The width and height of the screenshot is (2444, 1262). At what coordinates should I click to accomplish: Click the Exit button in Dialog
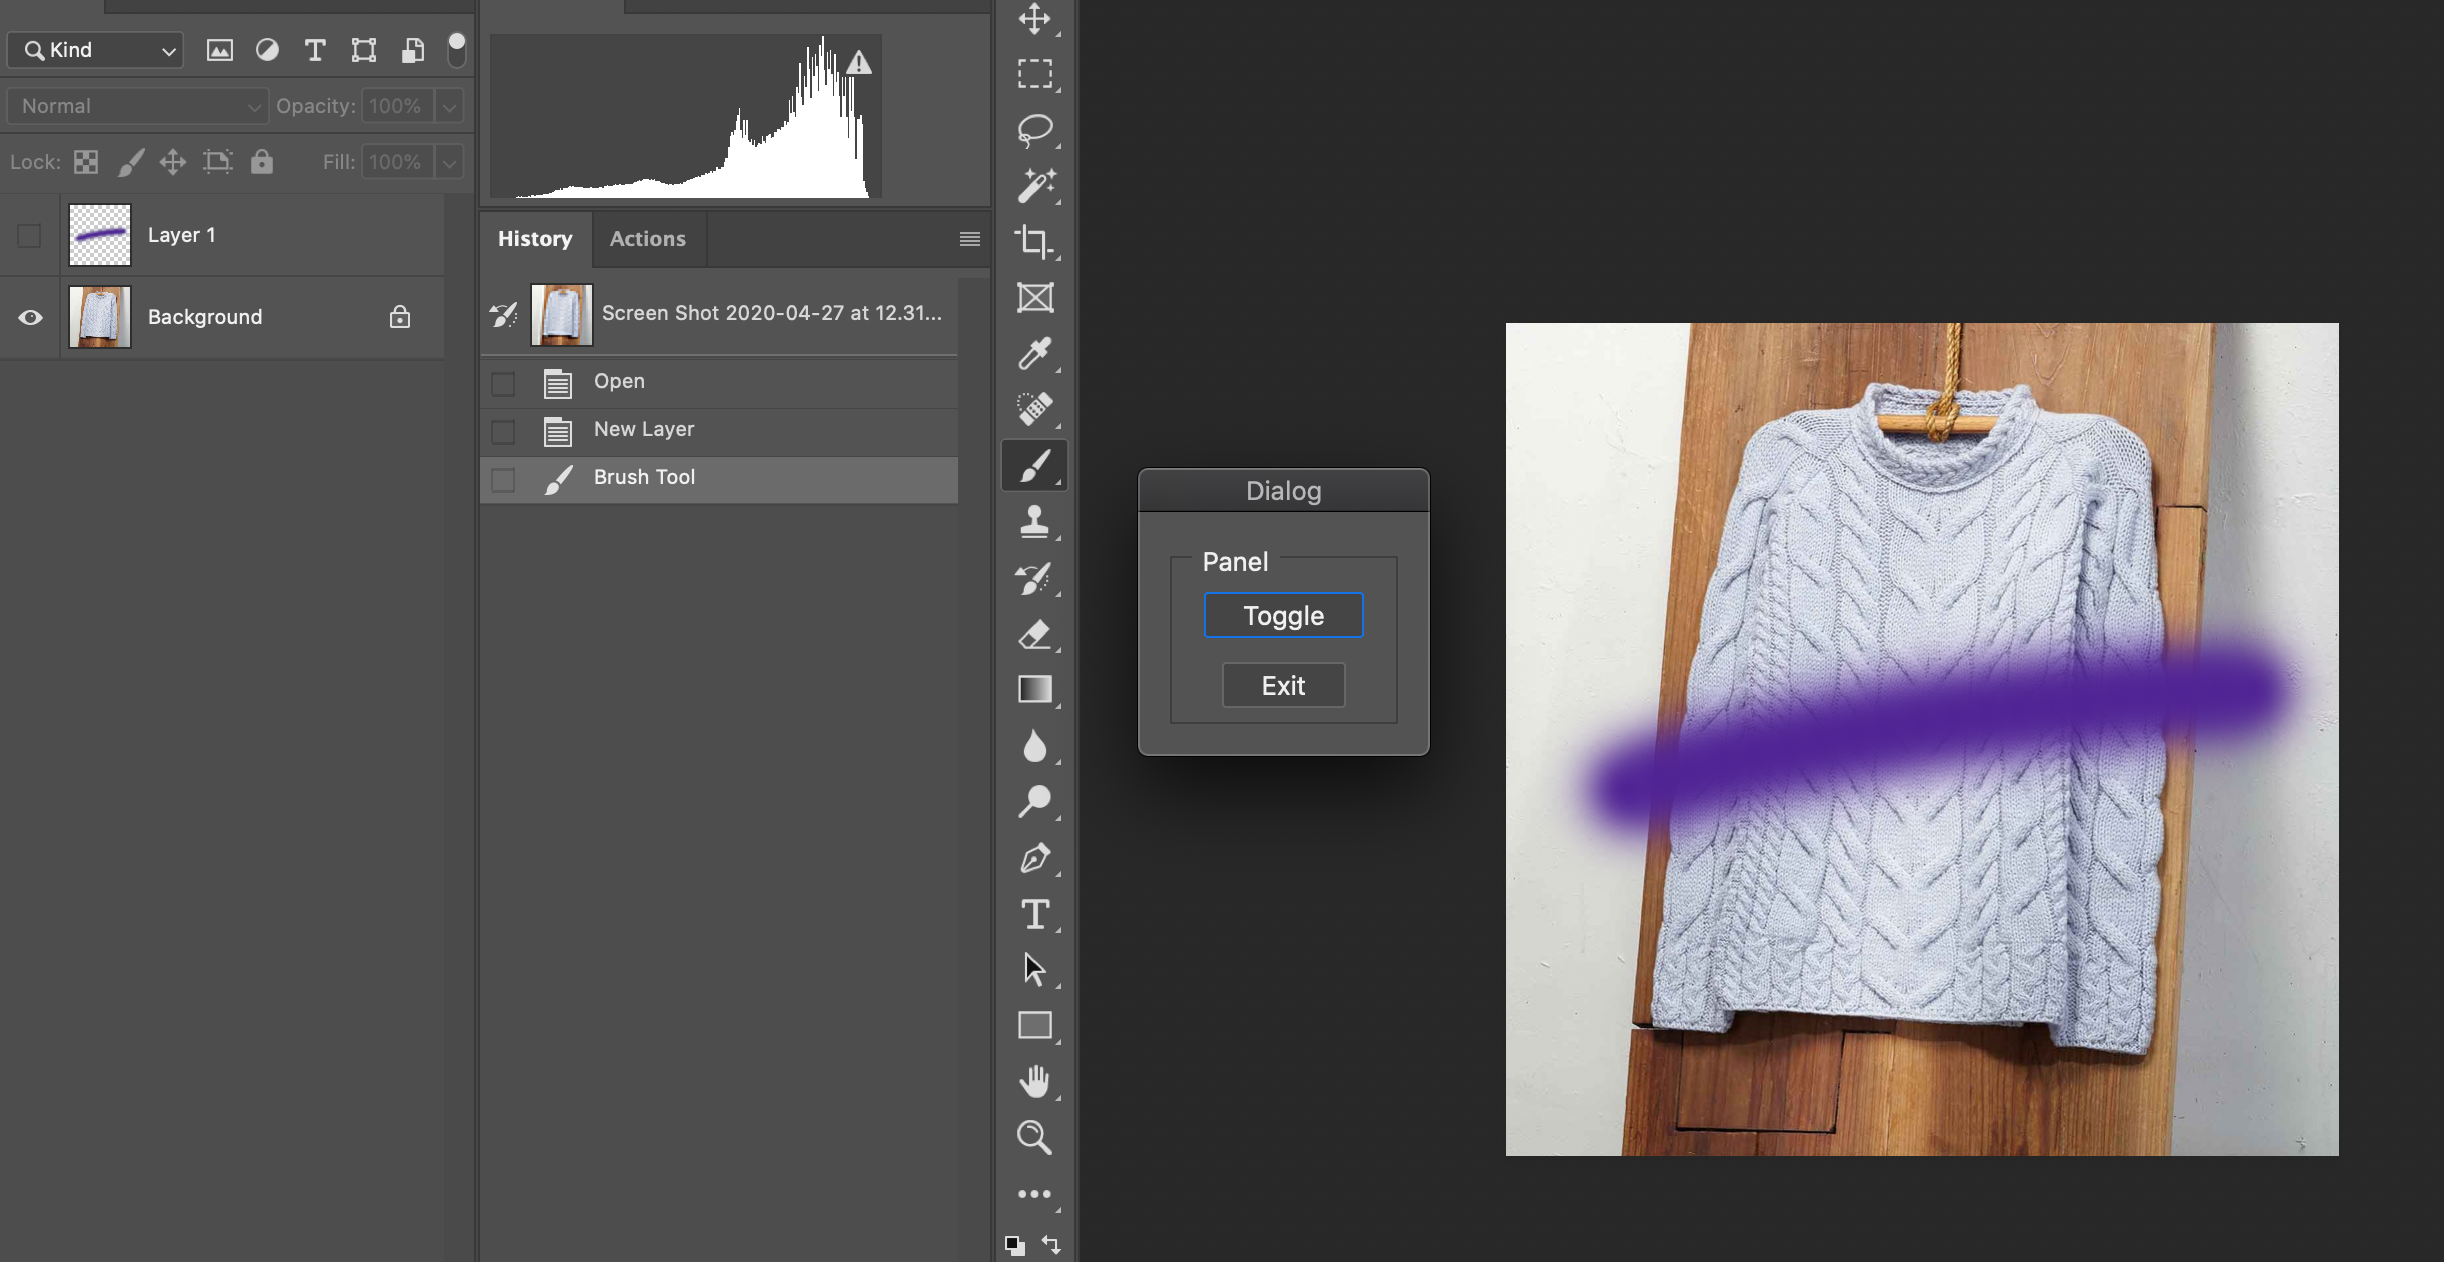[x=1283, y=685]
